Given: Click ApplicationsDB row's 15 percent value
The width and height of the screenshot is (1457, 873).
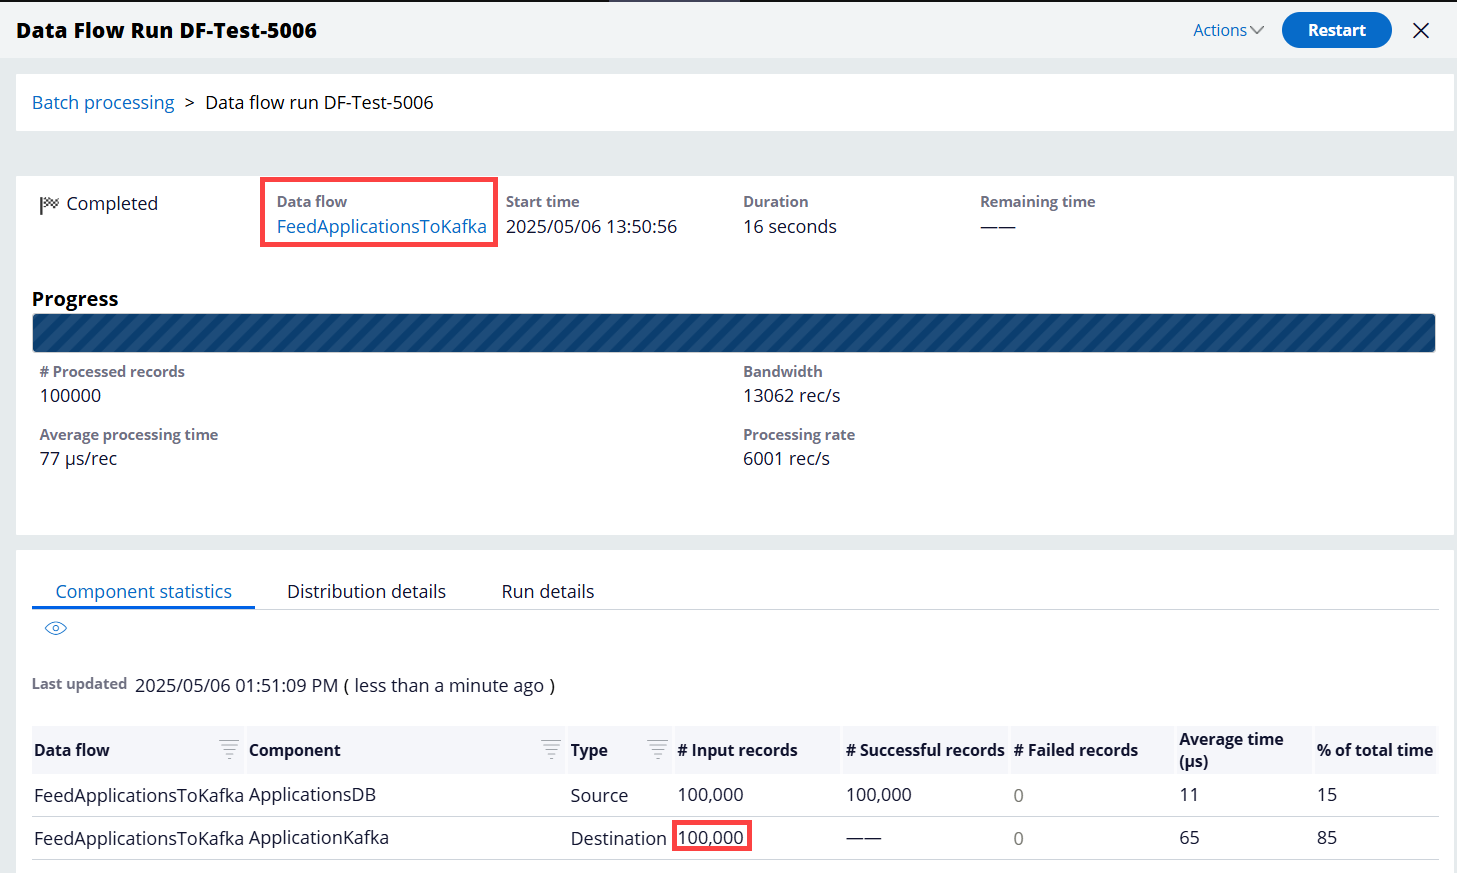Looking at the screenshot, I should [1327, 795].
